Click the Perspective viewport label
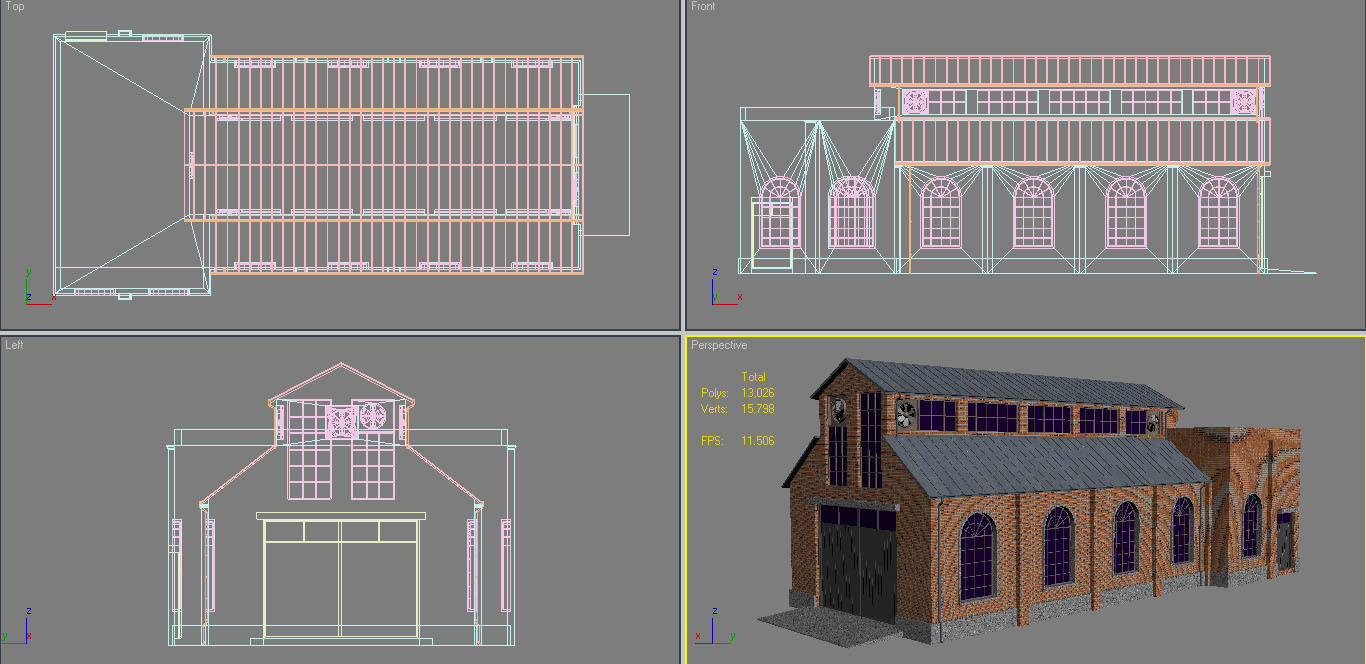The height and width of the screenshot is (664, 1366). click(x=719, y=345)
